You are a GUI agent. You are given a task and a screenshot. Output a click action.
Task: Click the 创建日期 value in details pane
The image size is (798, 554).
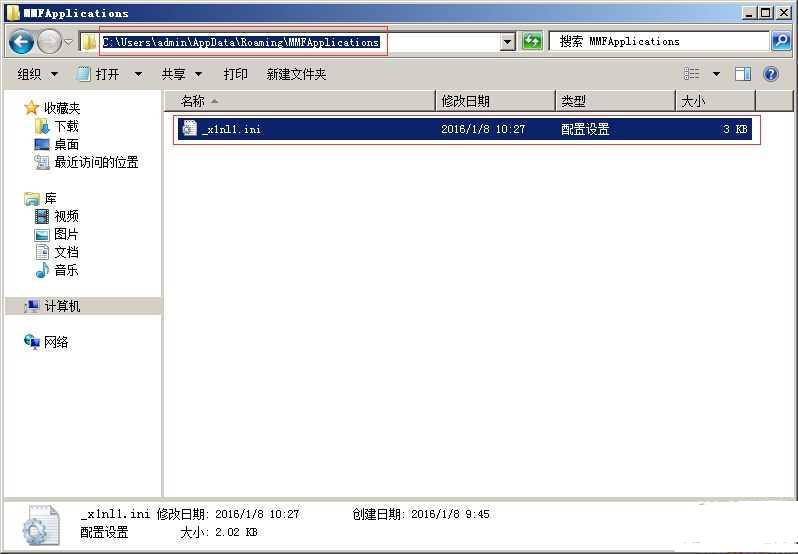(450, 514)
